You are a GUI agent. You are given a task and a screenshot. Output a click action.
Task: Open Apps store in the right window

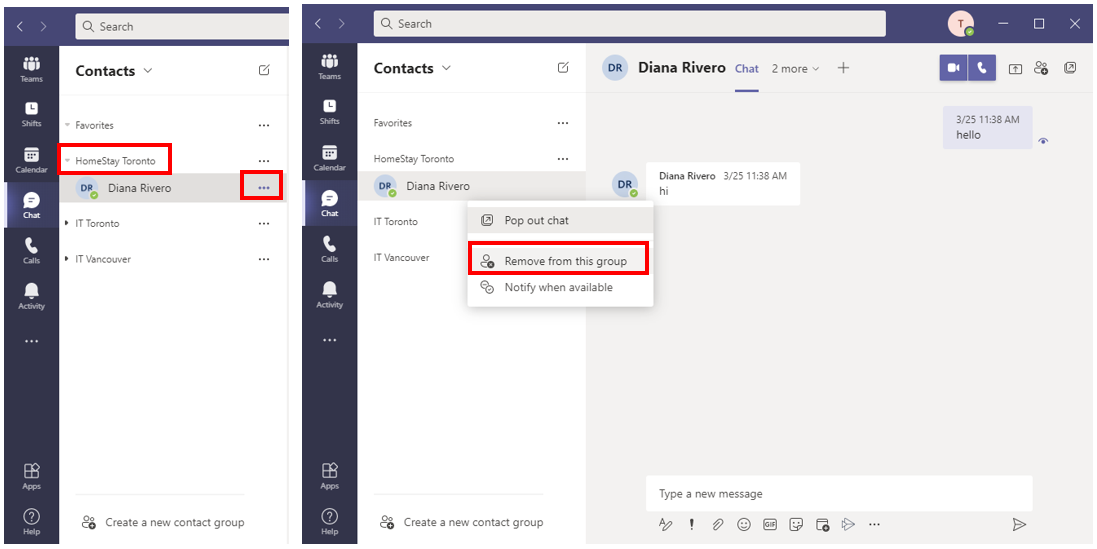(x=330, y=476)
